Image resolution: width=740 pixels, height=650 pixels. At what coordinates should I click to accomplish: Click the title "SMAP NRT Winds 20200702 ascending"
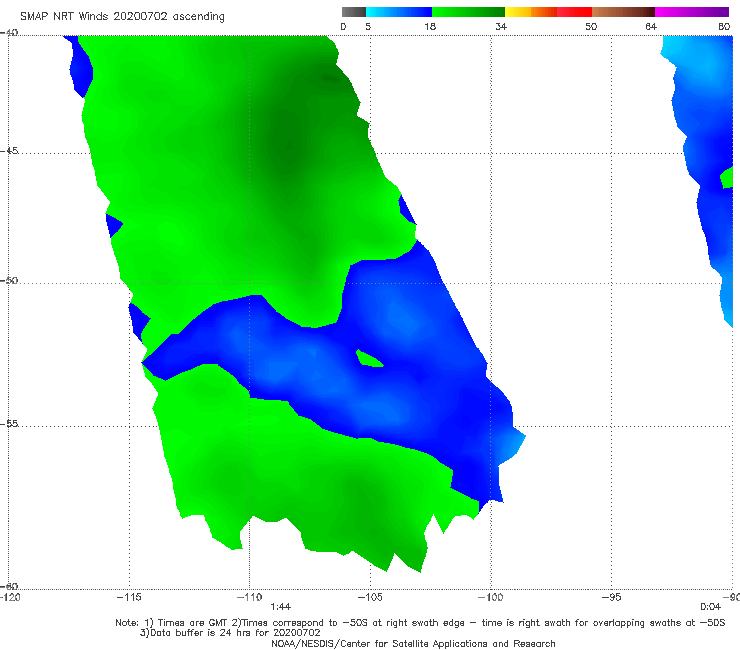(122, 17)
